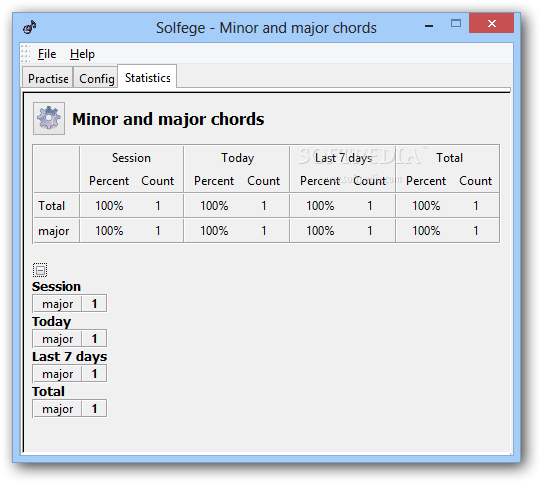
Task: Open the File menu
Action: [x=47, y=54]
